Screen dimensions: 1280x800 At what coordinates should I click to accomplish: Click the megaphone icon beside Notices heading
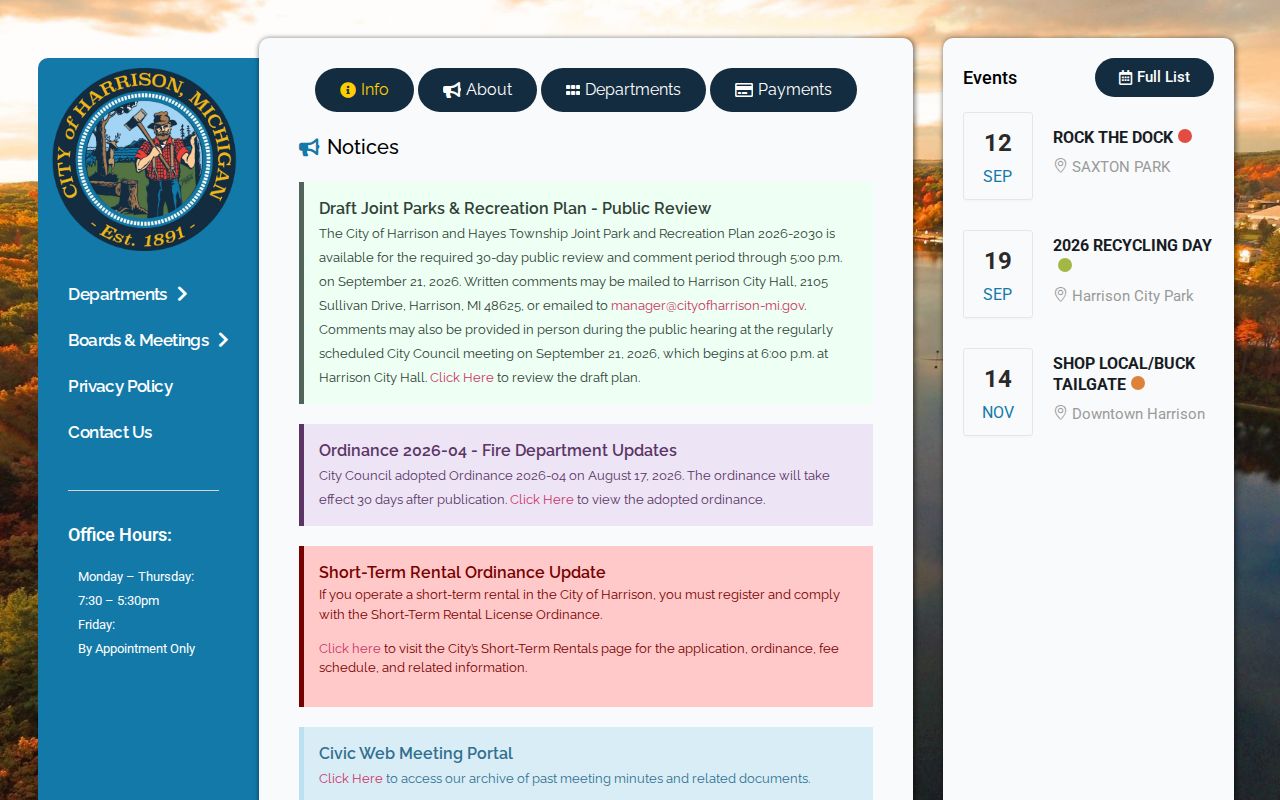[309, 148]
